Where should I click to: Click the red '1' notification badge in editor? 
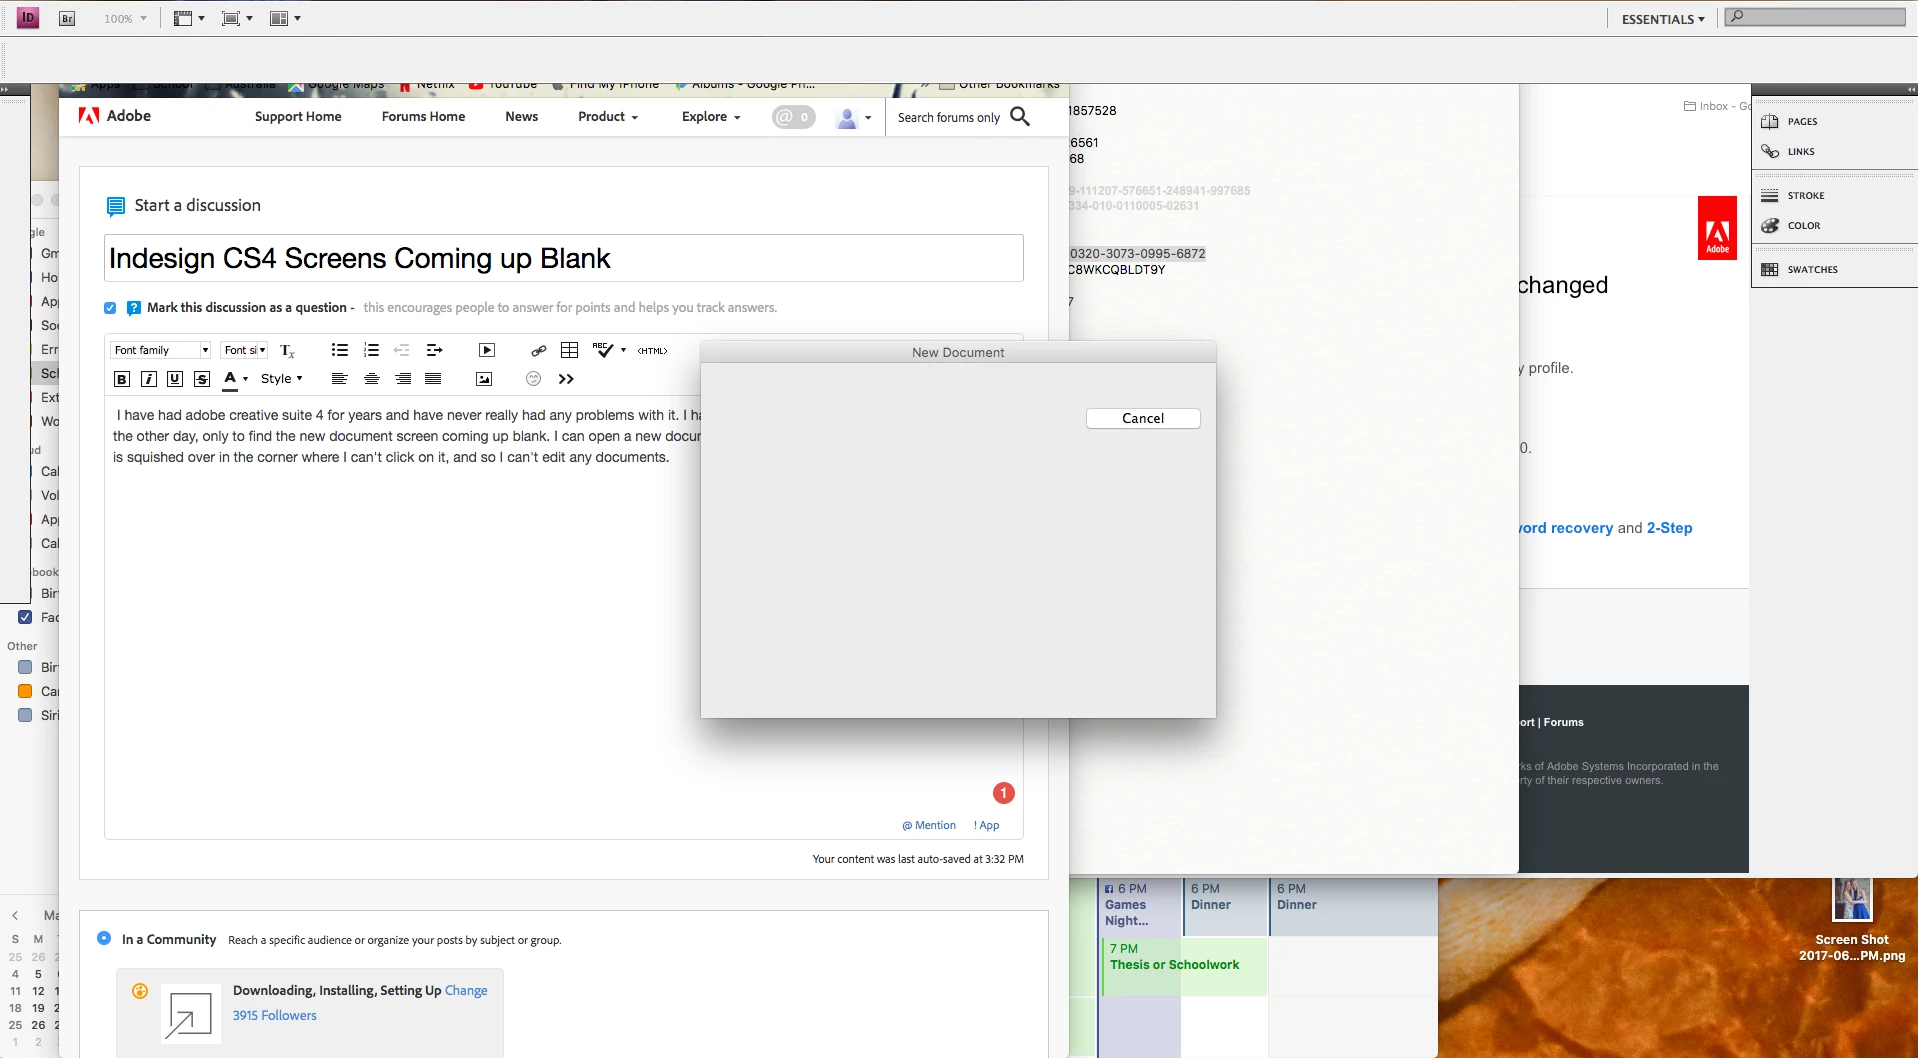coord(1003,793)
